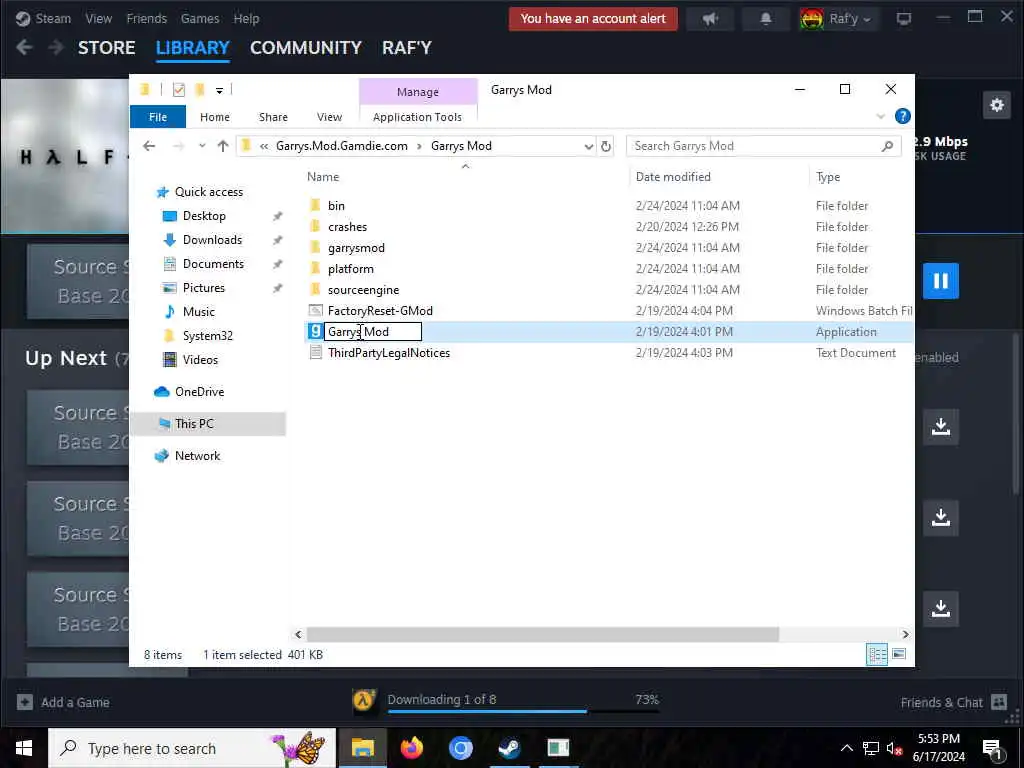Open Share tab in Explorer ribbon
The width and height of the screenshot is (1024, 768).
pyautogui.click(x=273, y=117)
